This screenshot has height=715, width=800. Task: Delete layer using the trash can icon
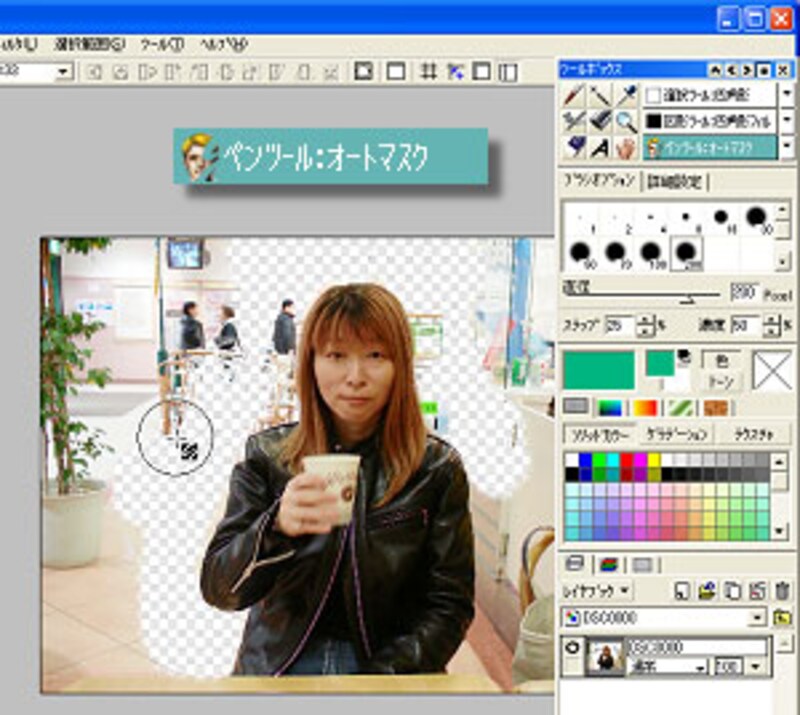pyautogui.click(x=781, y=591)
